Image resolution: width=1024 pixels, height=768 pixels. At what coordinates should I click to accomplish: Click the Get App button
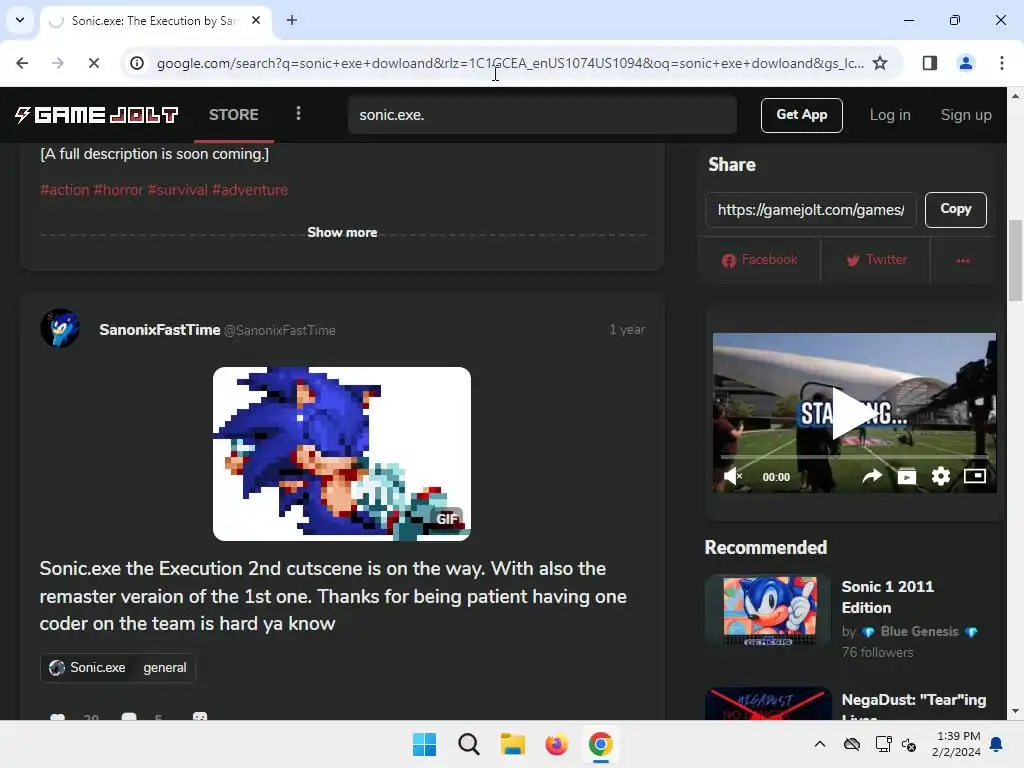coord(801,115)
